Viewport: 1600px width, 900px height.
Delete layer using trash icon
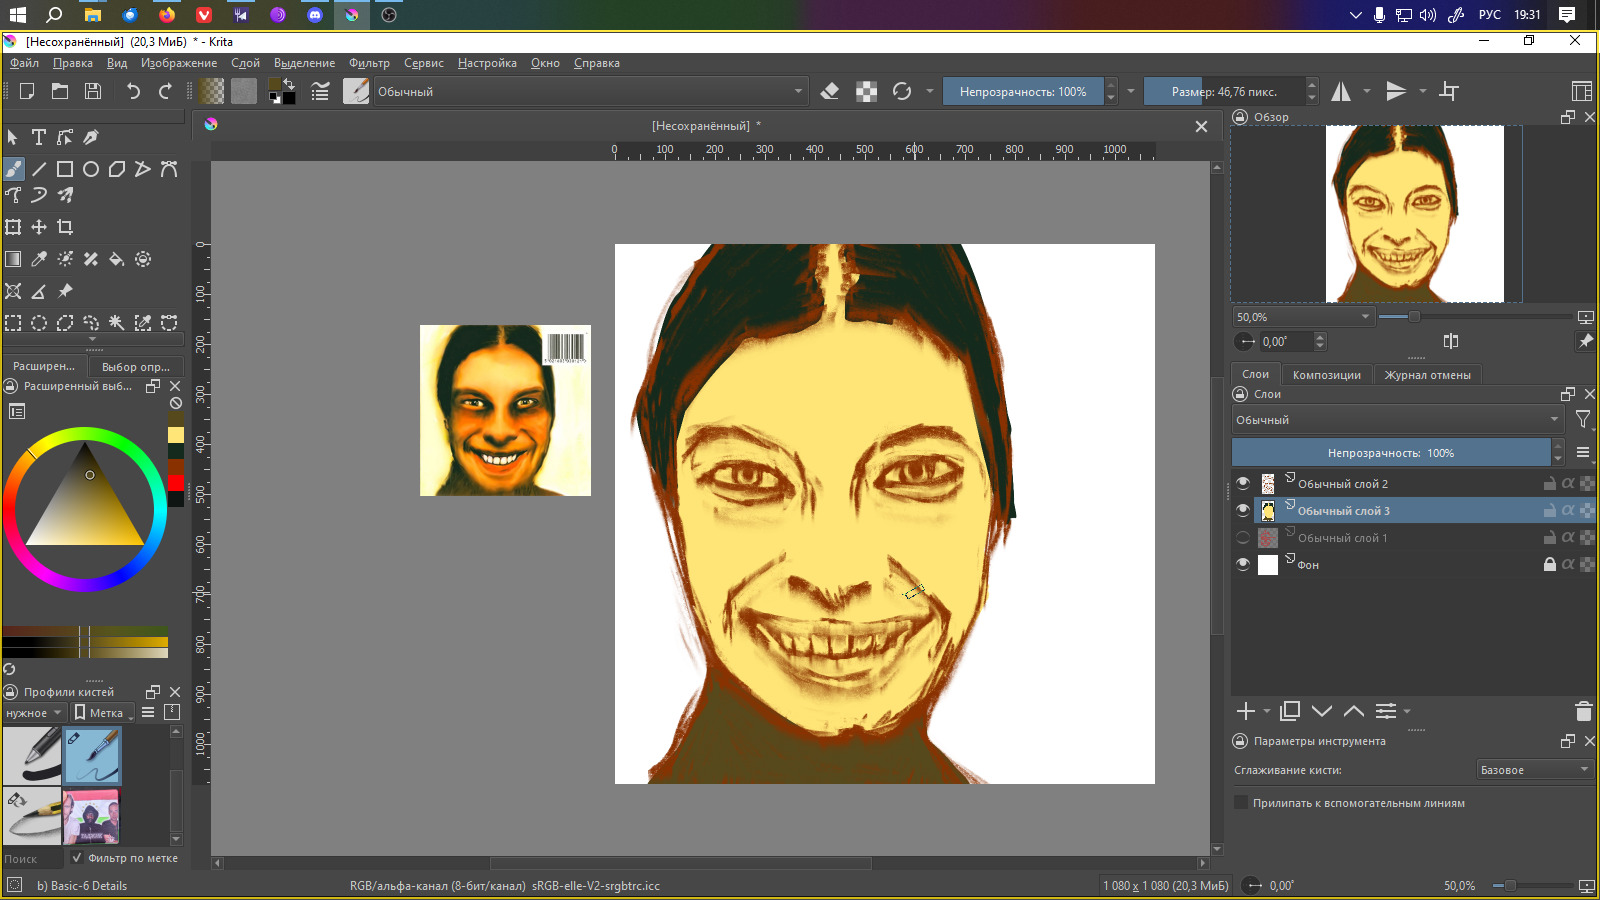pyautogui.click(x=1583, y=711)
